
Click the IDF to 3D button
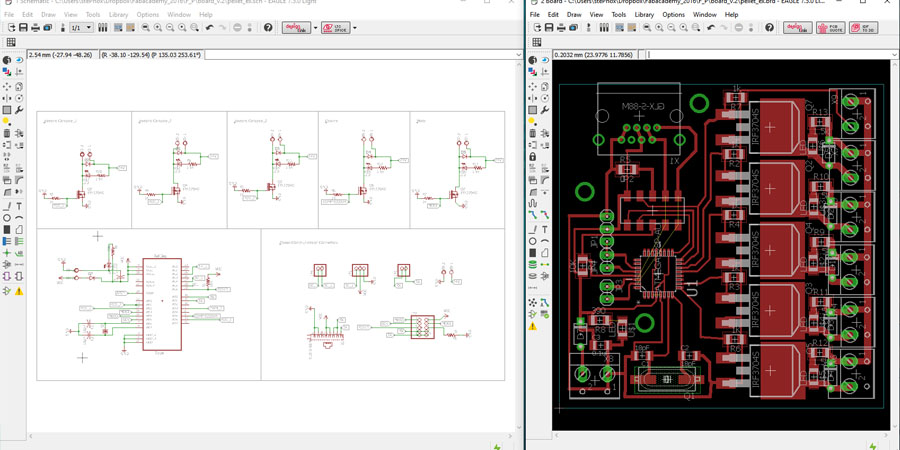click(x=863, y=28)
